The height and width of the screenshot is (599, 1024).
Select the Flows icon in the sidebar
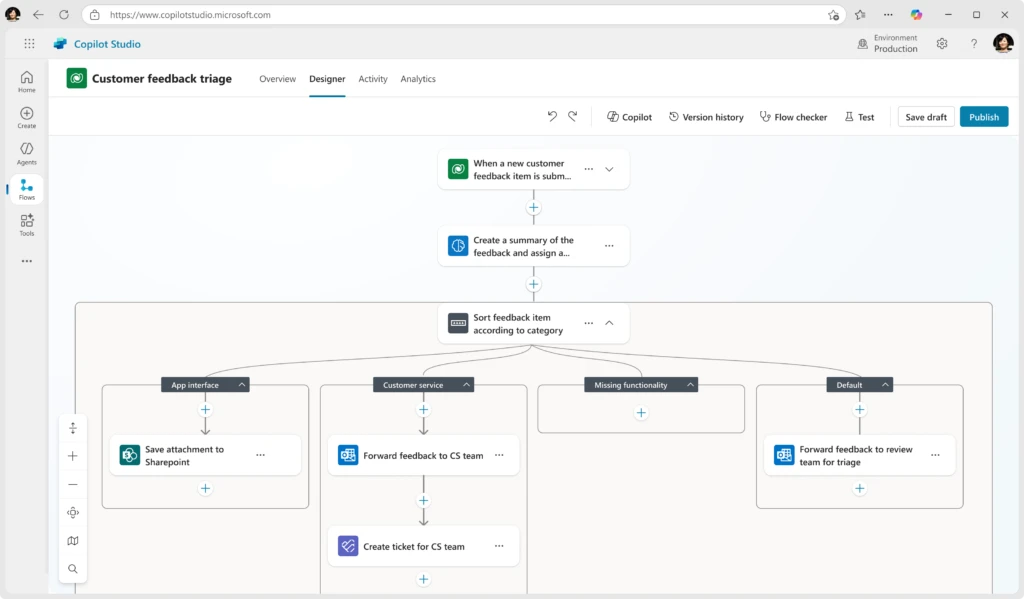click(26, 188)
